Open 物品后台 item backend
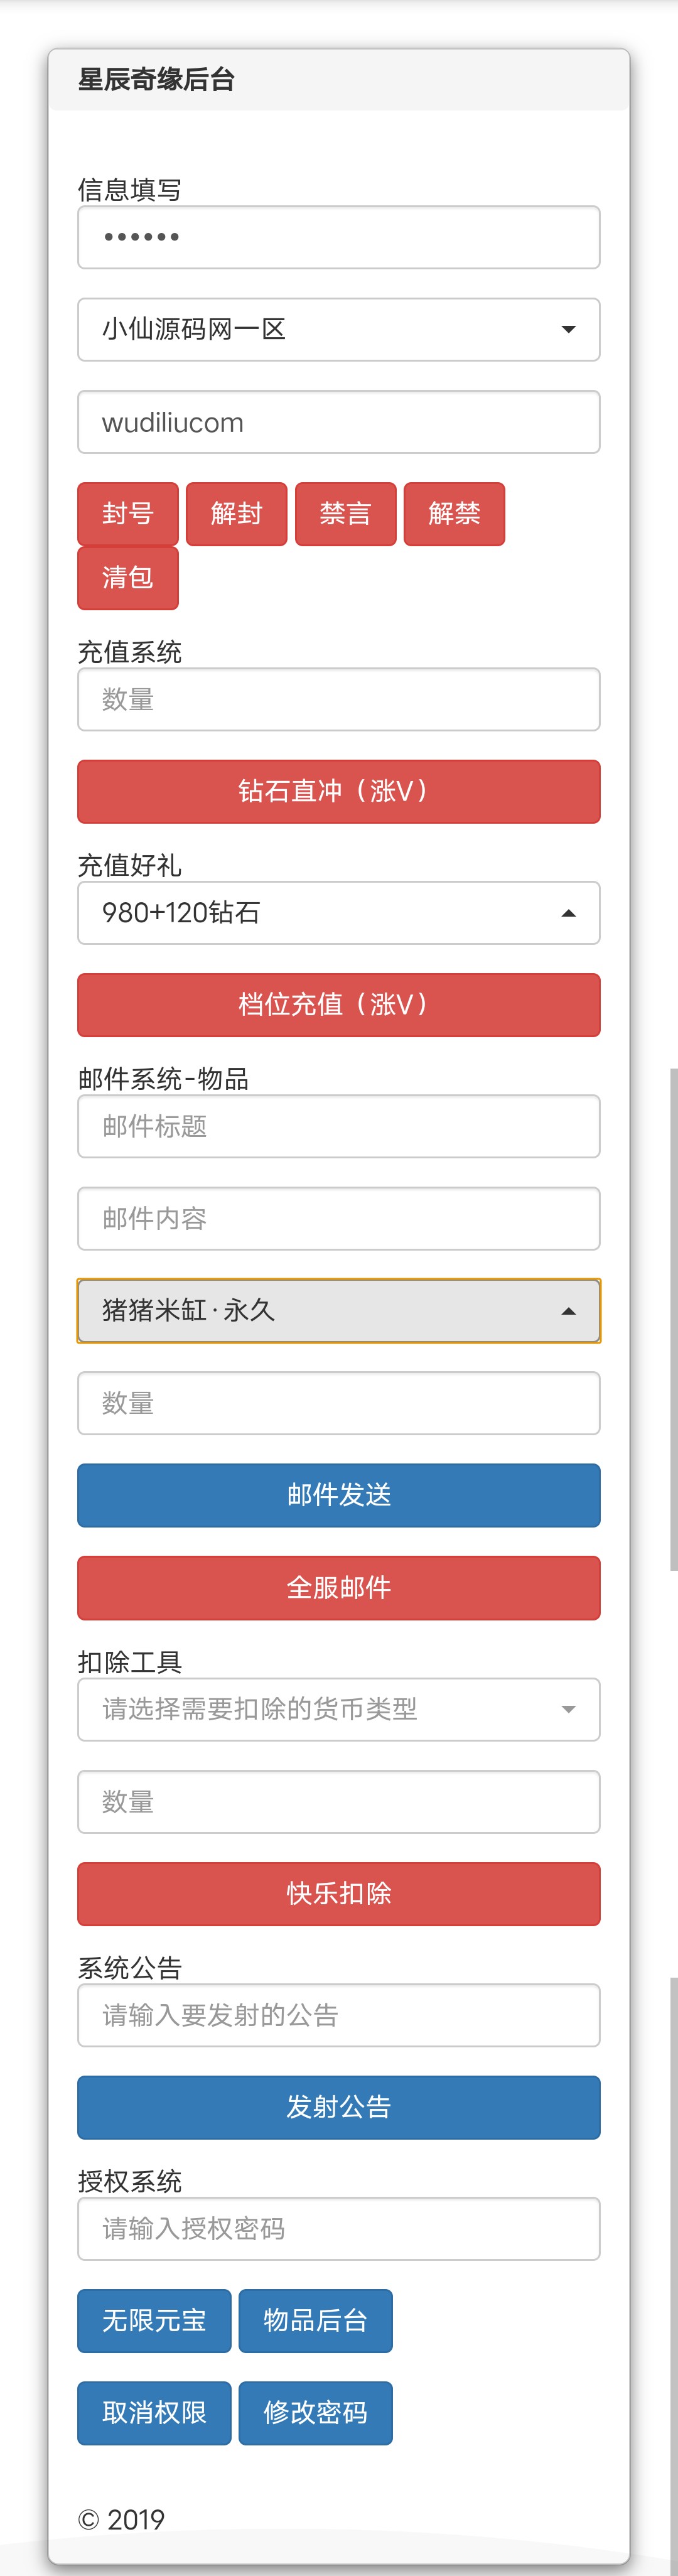Viewport: 678px width, 2576px height. [315, 2320]
